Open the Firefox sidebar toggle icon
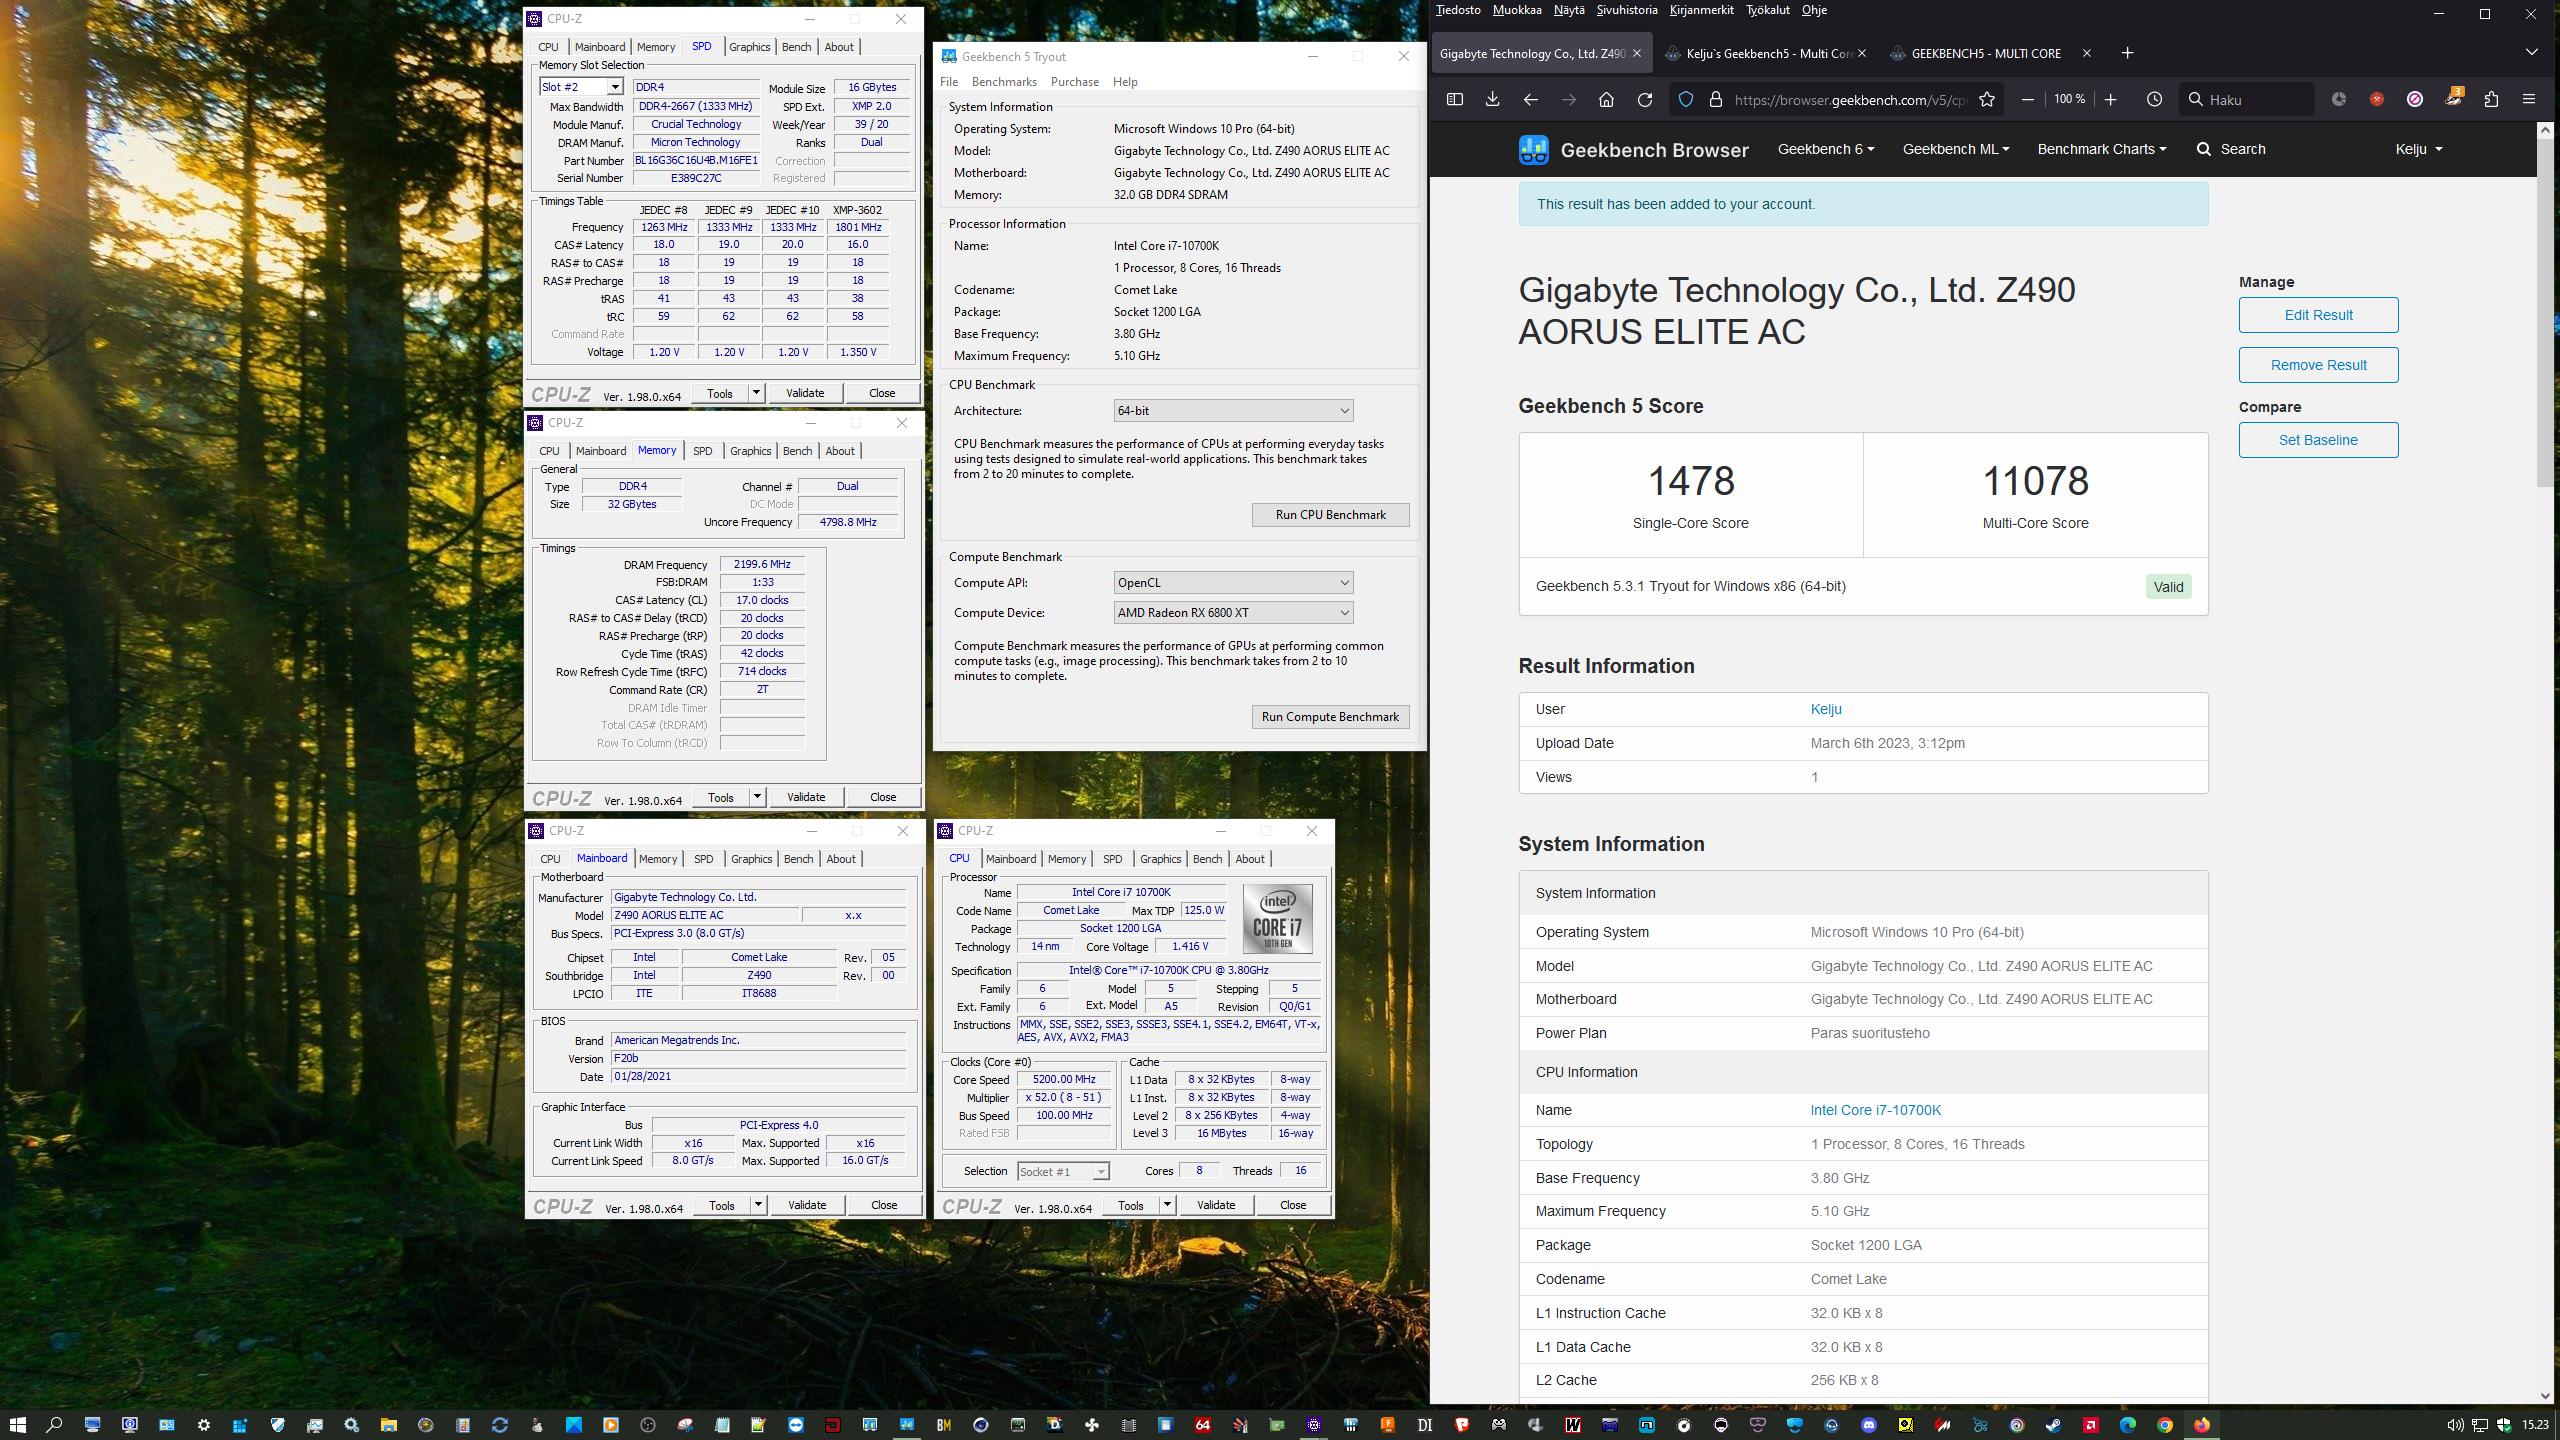Screen dimensions: 2560x1440 coord(1455,99)
